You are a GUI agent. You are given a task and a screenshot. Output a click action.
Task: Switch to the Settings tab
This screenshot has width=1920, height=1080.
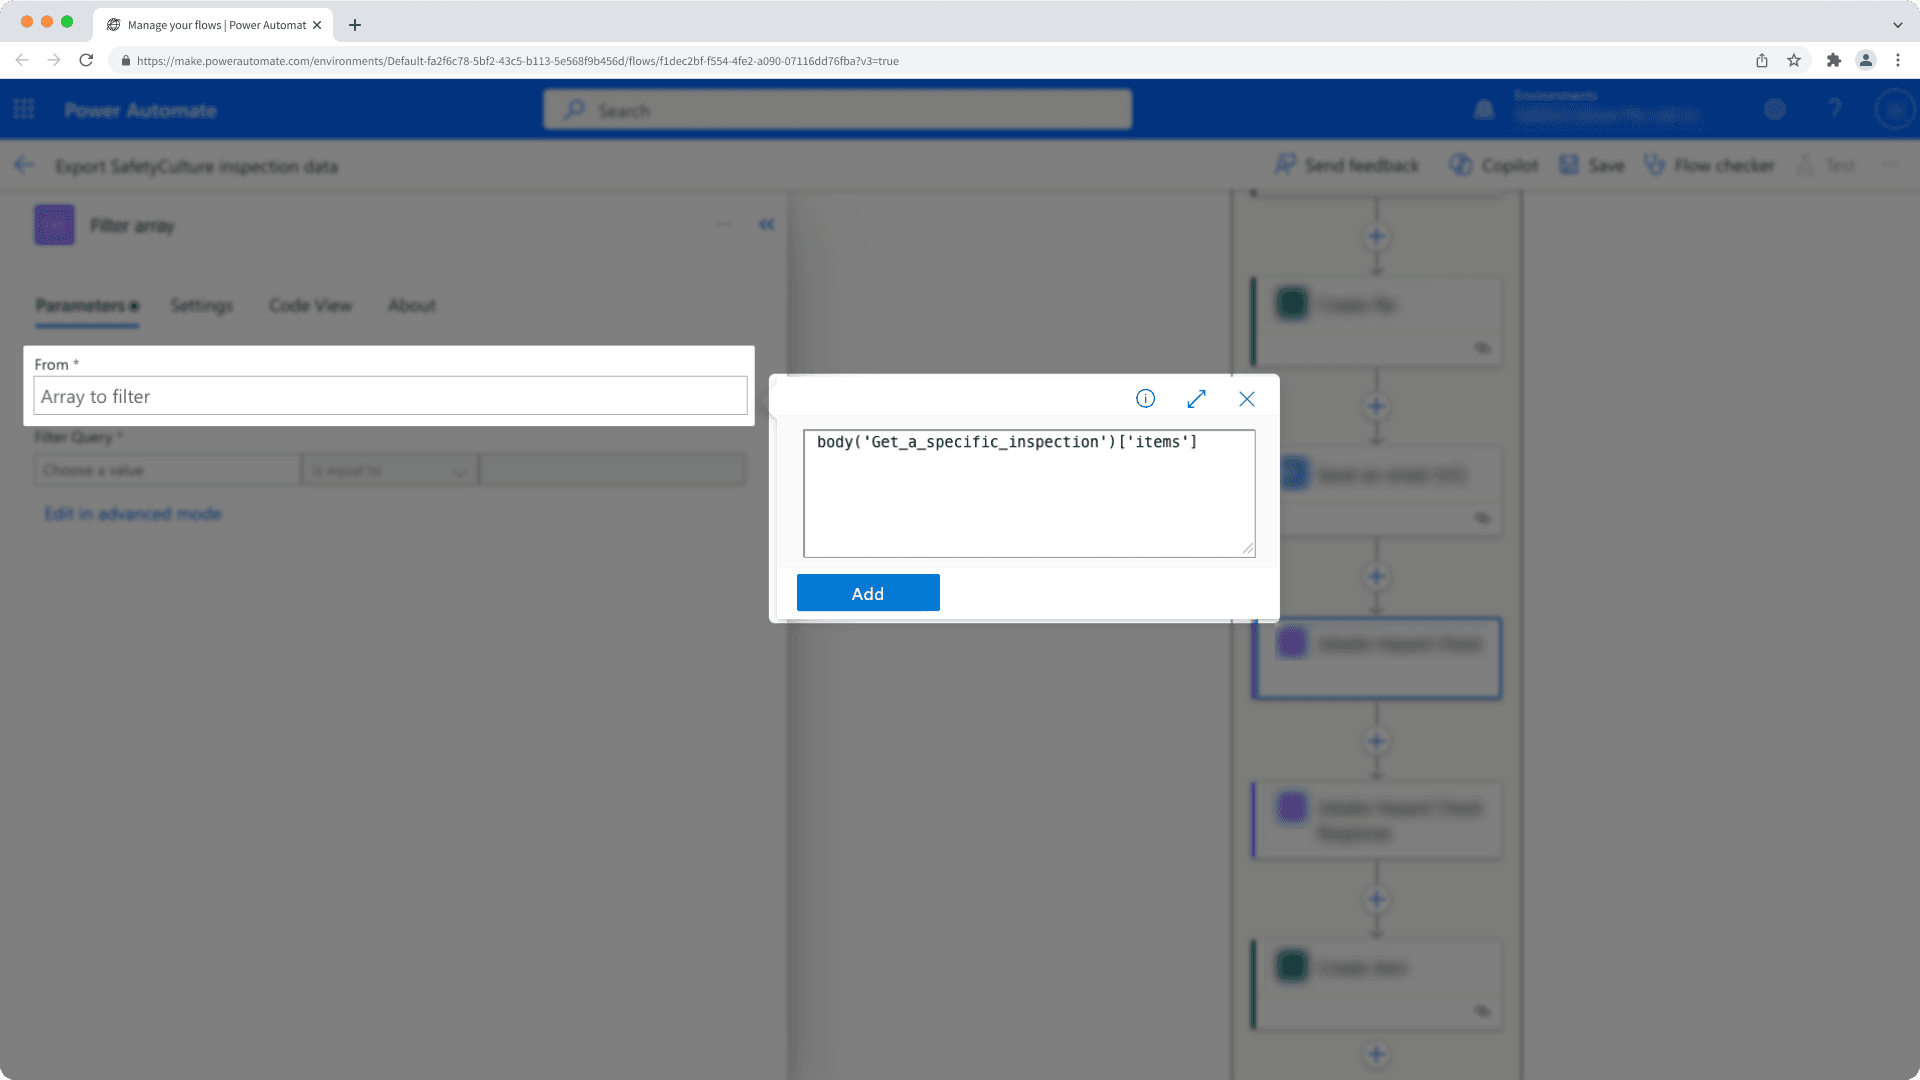pyautogui.click(x=202, y=306)
